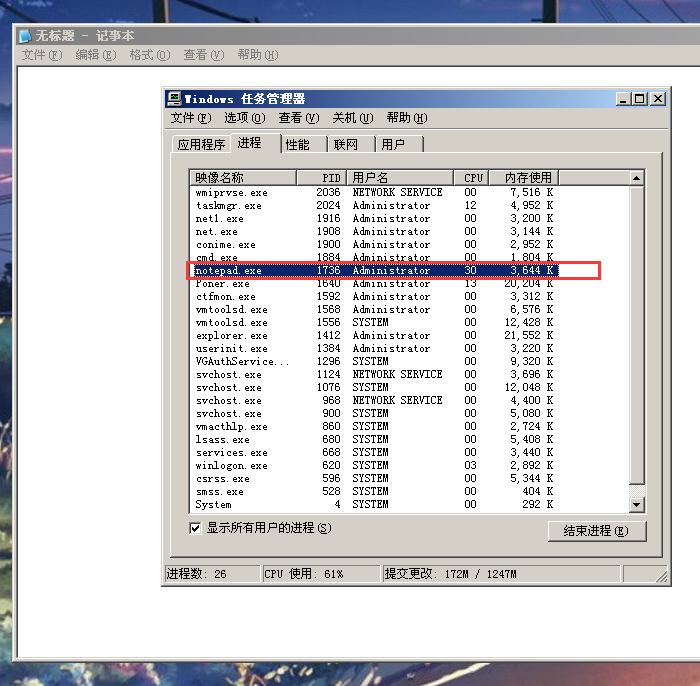This screenshot has height=686, width=700.
Task: Select the System process with PID 4
Action: click(x=375, y=504)
